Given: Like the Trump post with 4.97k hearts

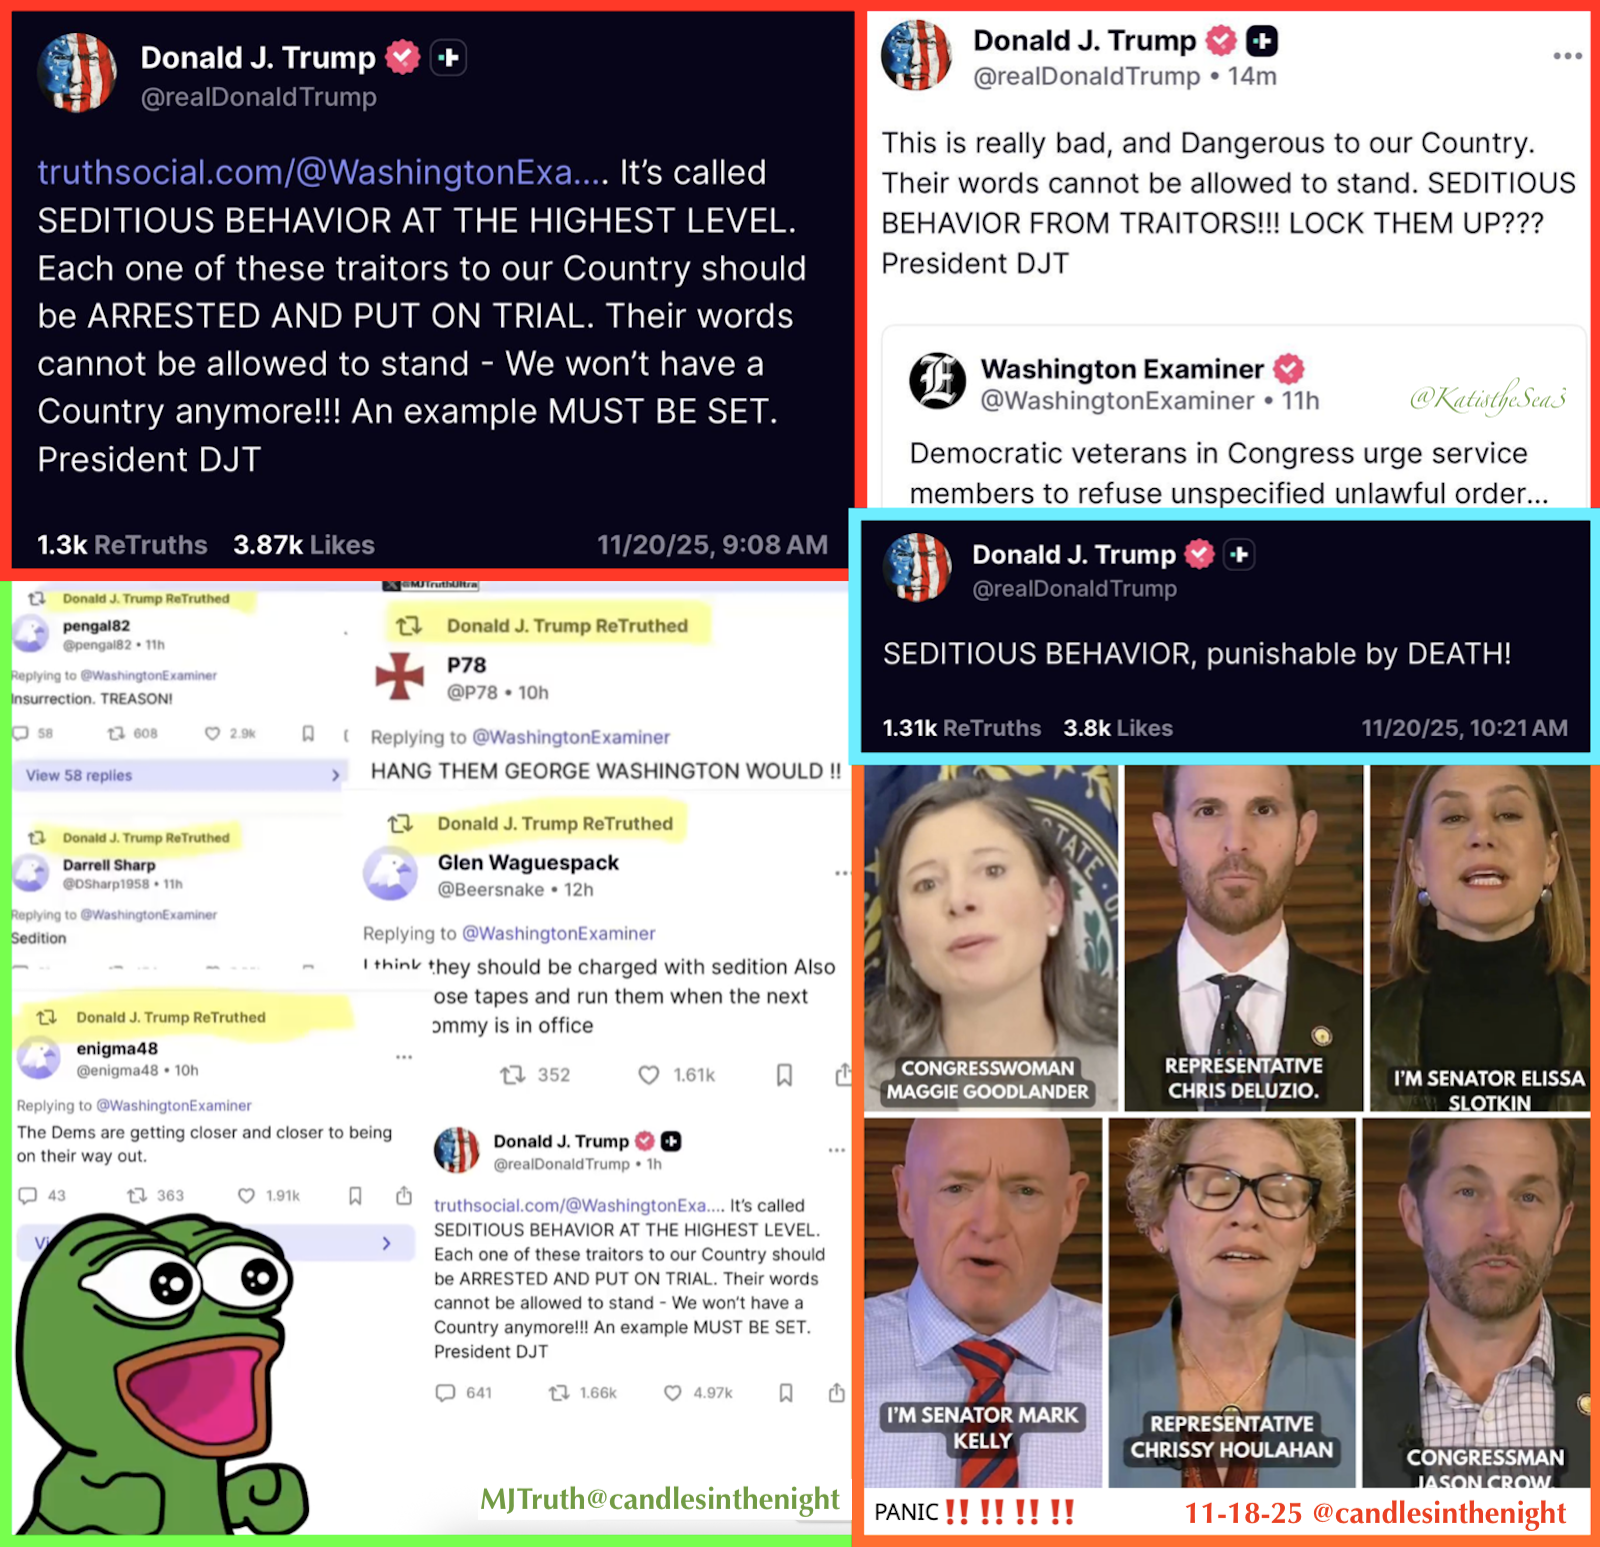Looking at the screenshot, I should pyautogui.click(x=673, y=1393).
